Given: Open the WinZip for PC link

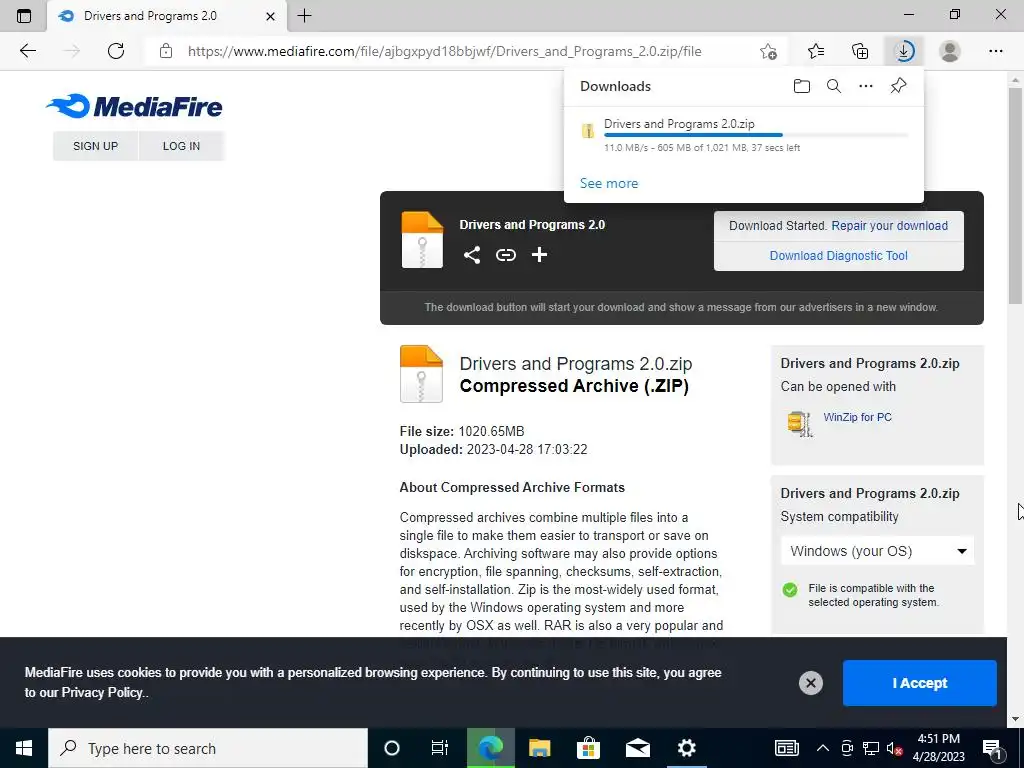Looking at the screenshot, I should 857,417.
